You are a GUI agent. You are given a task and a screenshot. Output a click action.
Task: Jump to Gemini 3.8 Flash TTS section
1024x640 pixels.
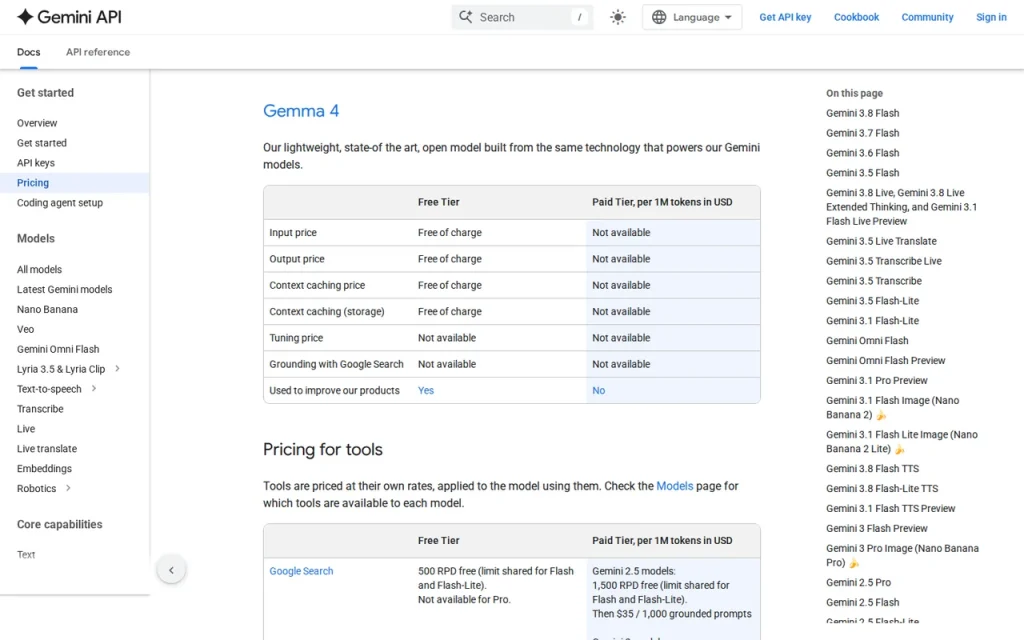click(872, 469)
